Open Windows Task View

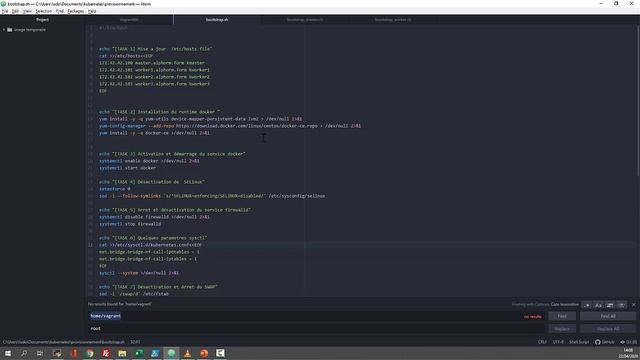40,353
